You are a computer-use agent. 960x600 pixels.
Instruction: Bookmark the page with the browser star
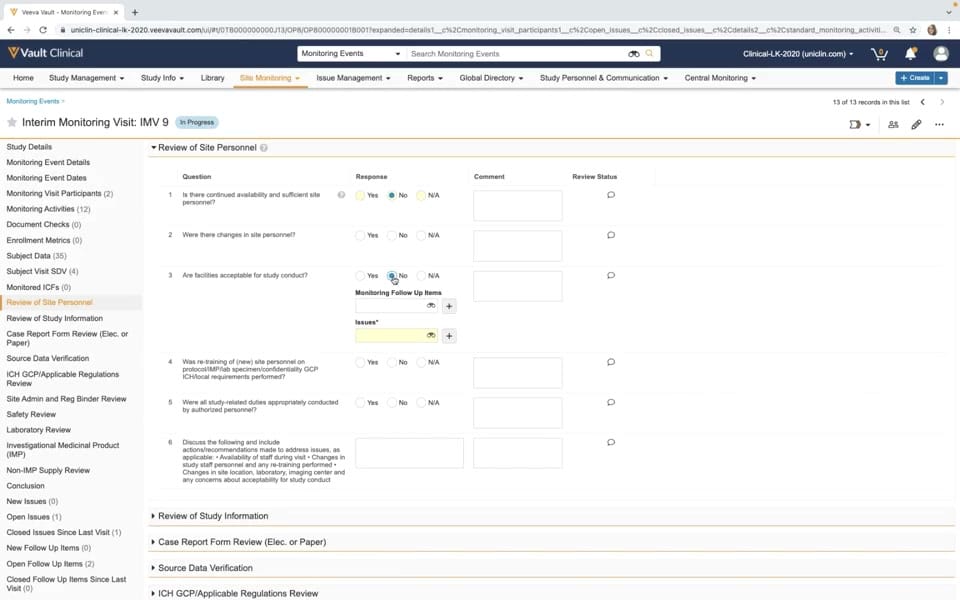pyautogui.click(x=913, y=29)
